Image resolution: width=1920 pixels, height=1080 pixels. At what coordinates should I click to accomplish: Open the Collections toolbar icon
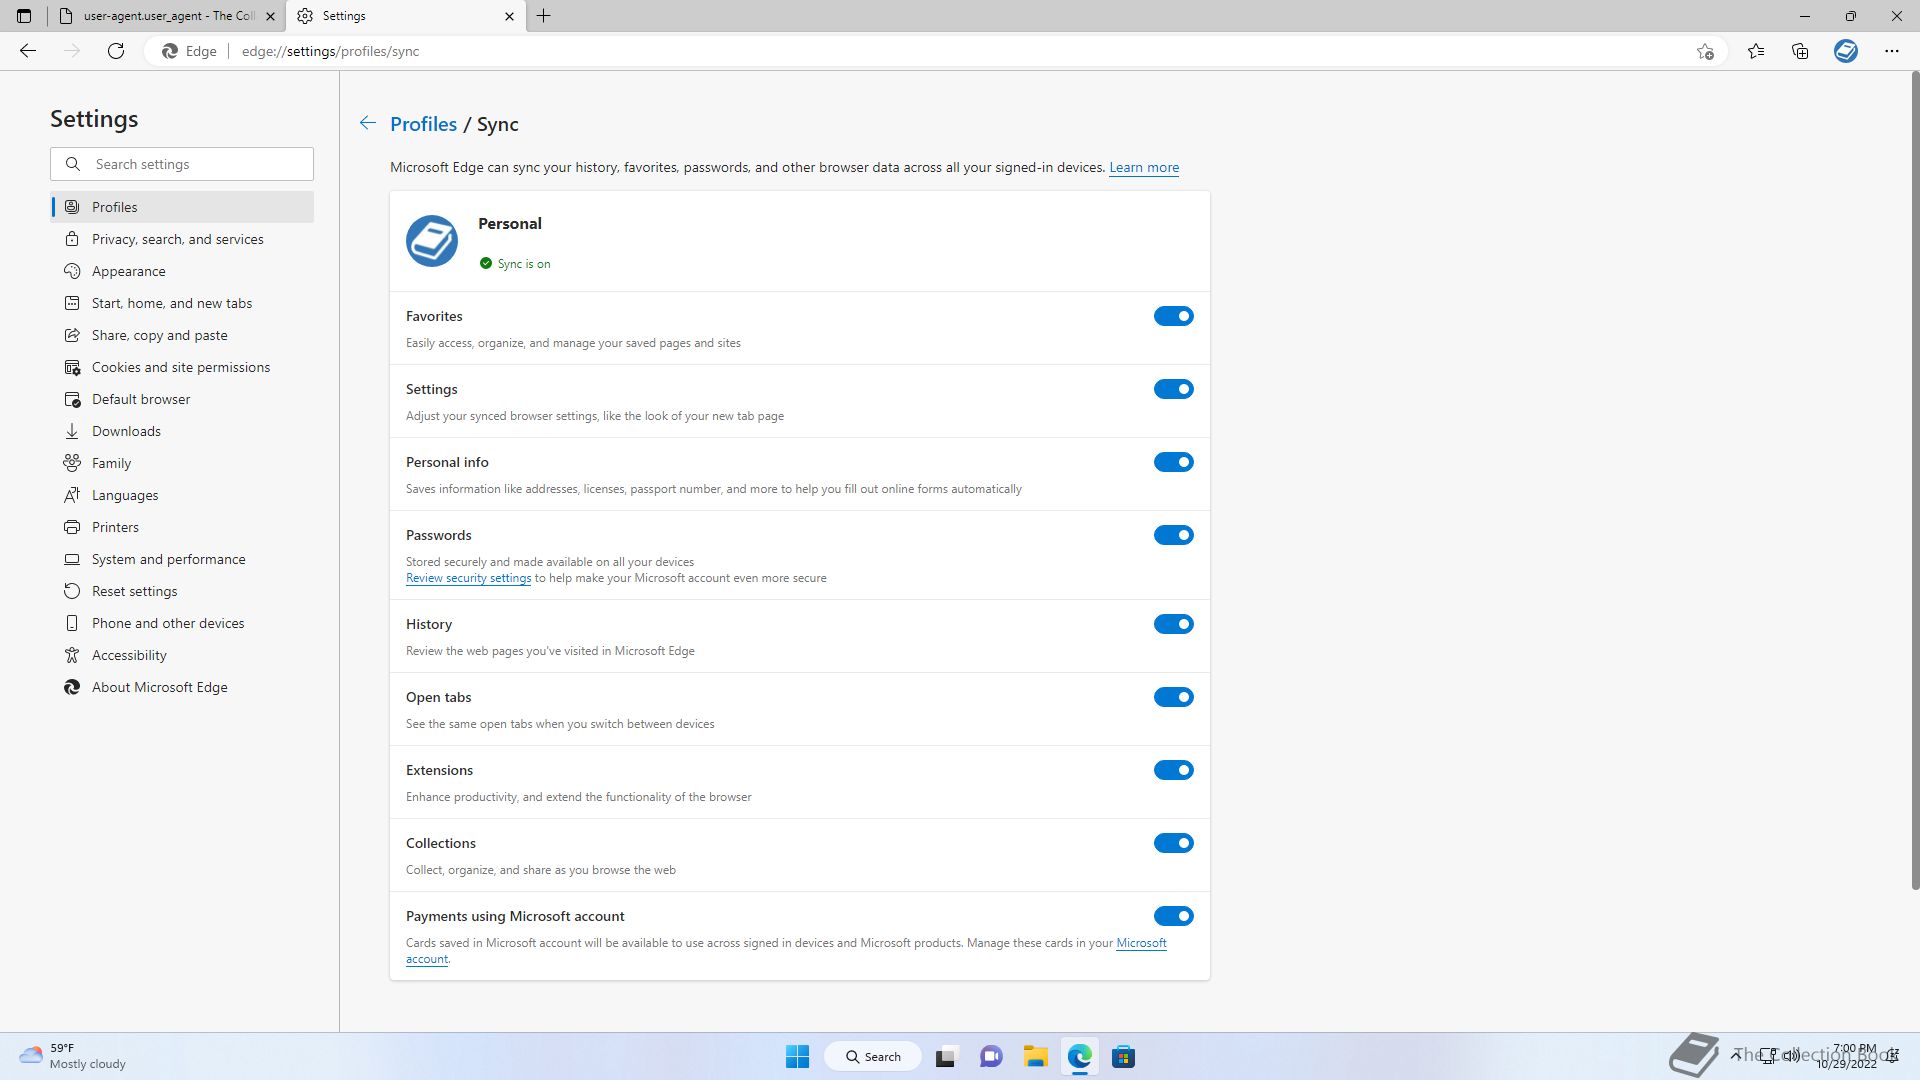coord(1800,51)
